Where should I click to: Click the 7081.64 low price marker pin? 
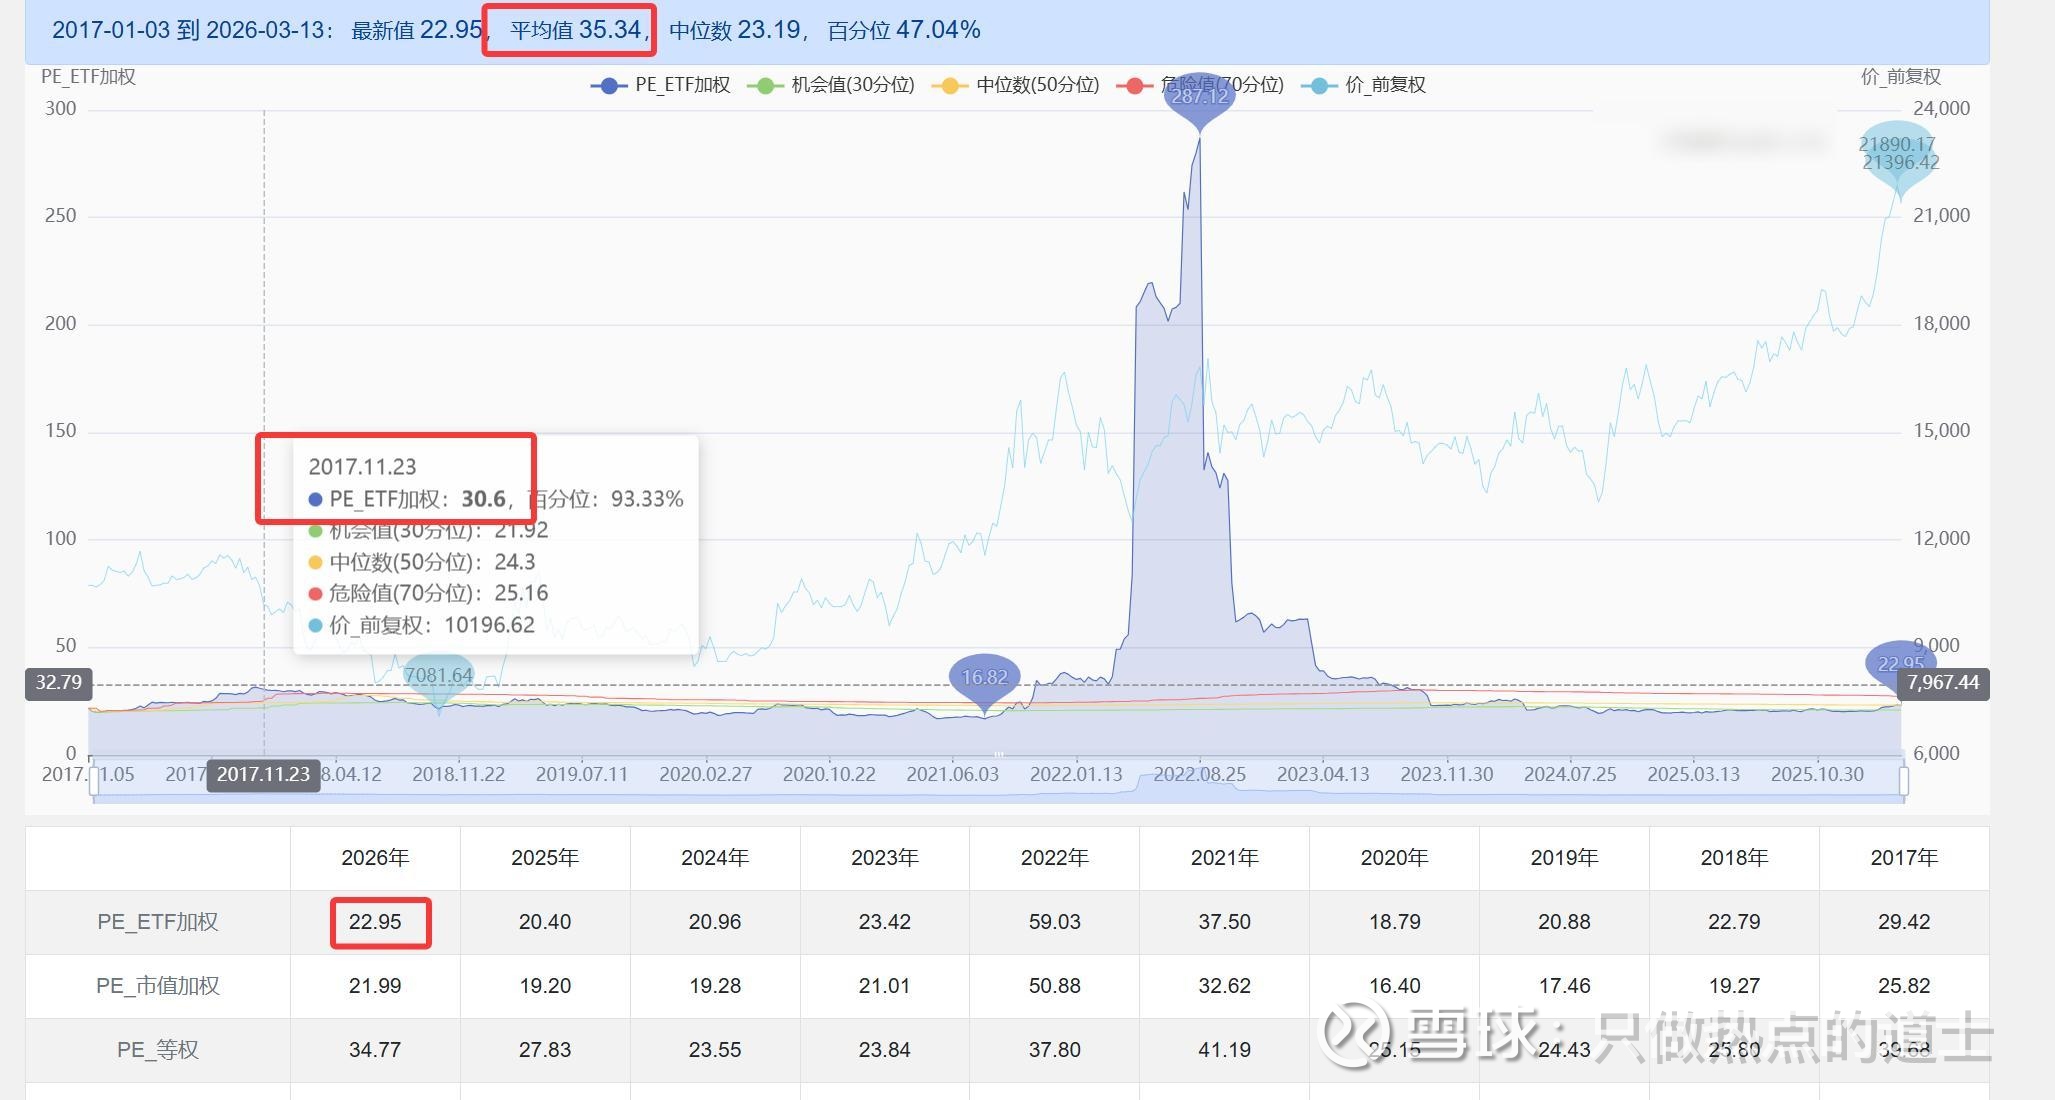438,677
